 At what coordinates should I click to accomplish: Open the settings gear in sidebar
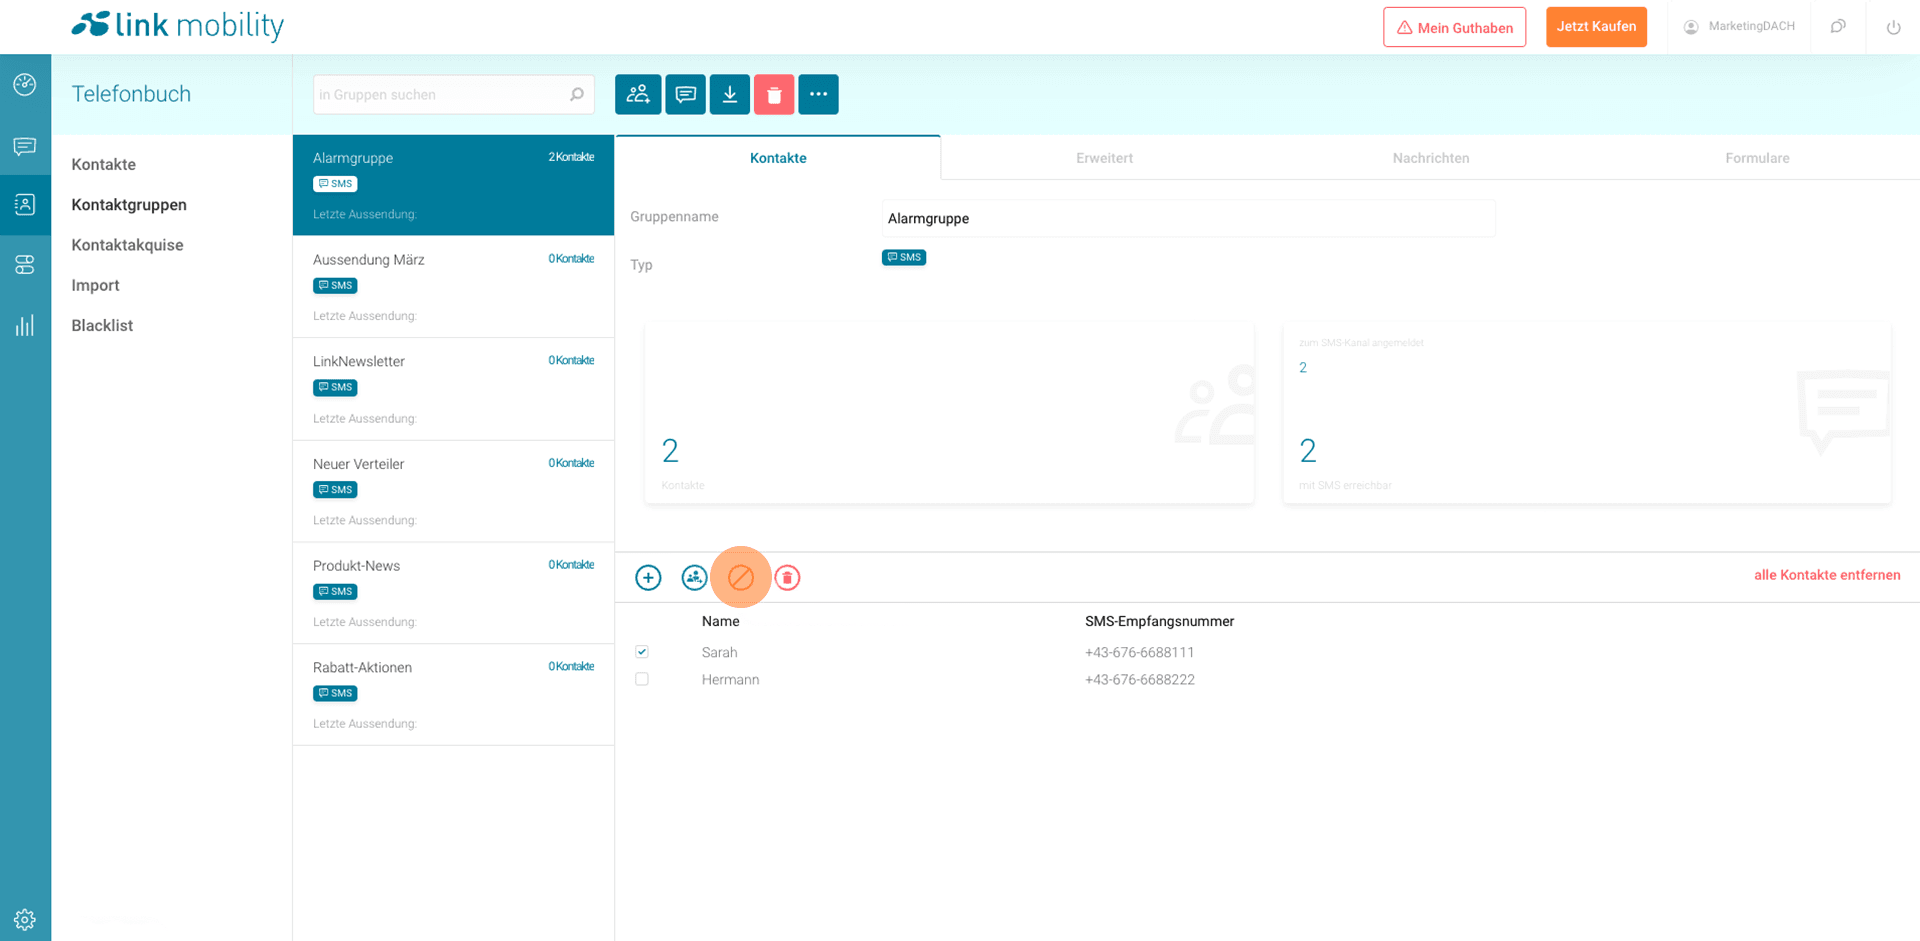[25, 919]
